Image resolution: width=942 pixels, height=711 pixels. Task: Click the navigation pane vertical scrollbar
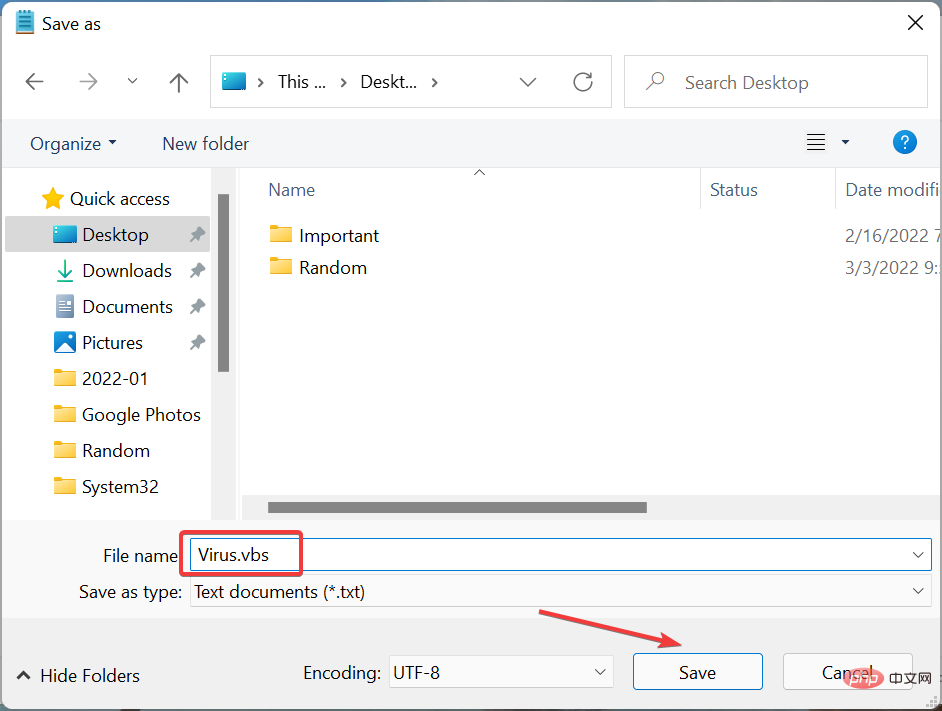click(223, 283)
